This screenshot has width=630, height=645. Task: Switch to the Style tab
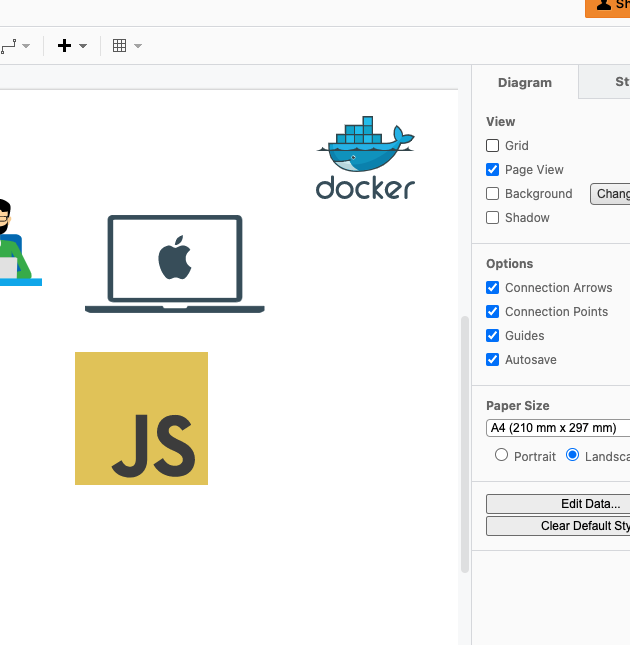click(605, 81)
